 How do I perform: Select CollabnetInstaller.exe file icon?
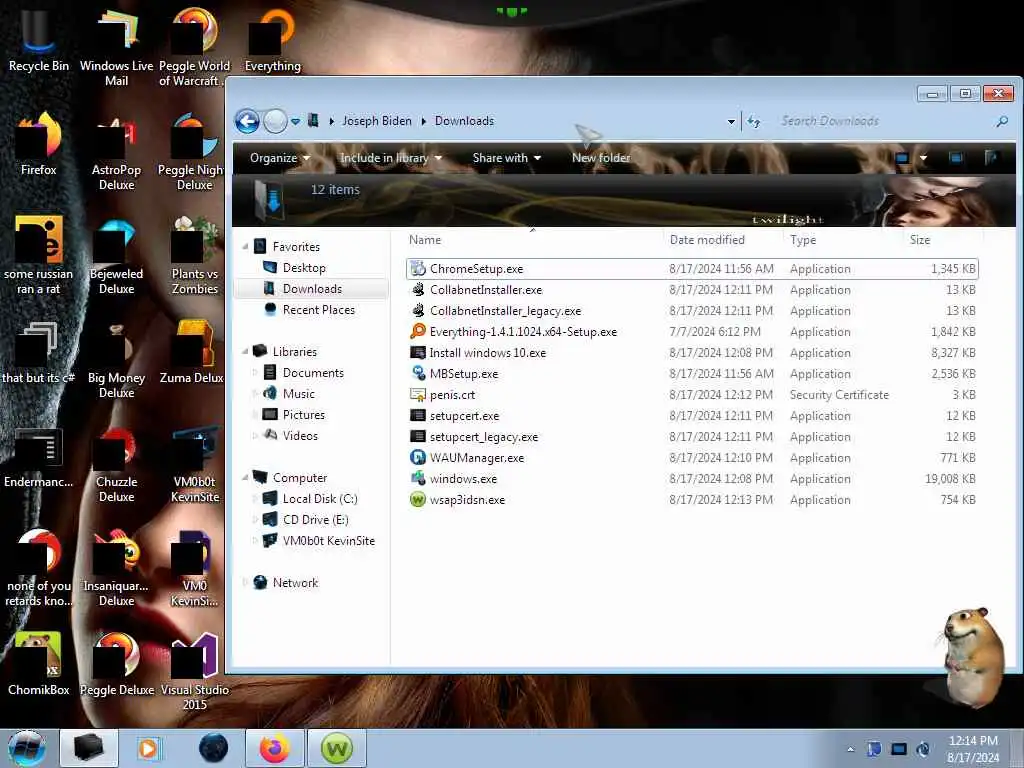coord(417,289)
